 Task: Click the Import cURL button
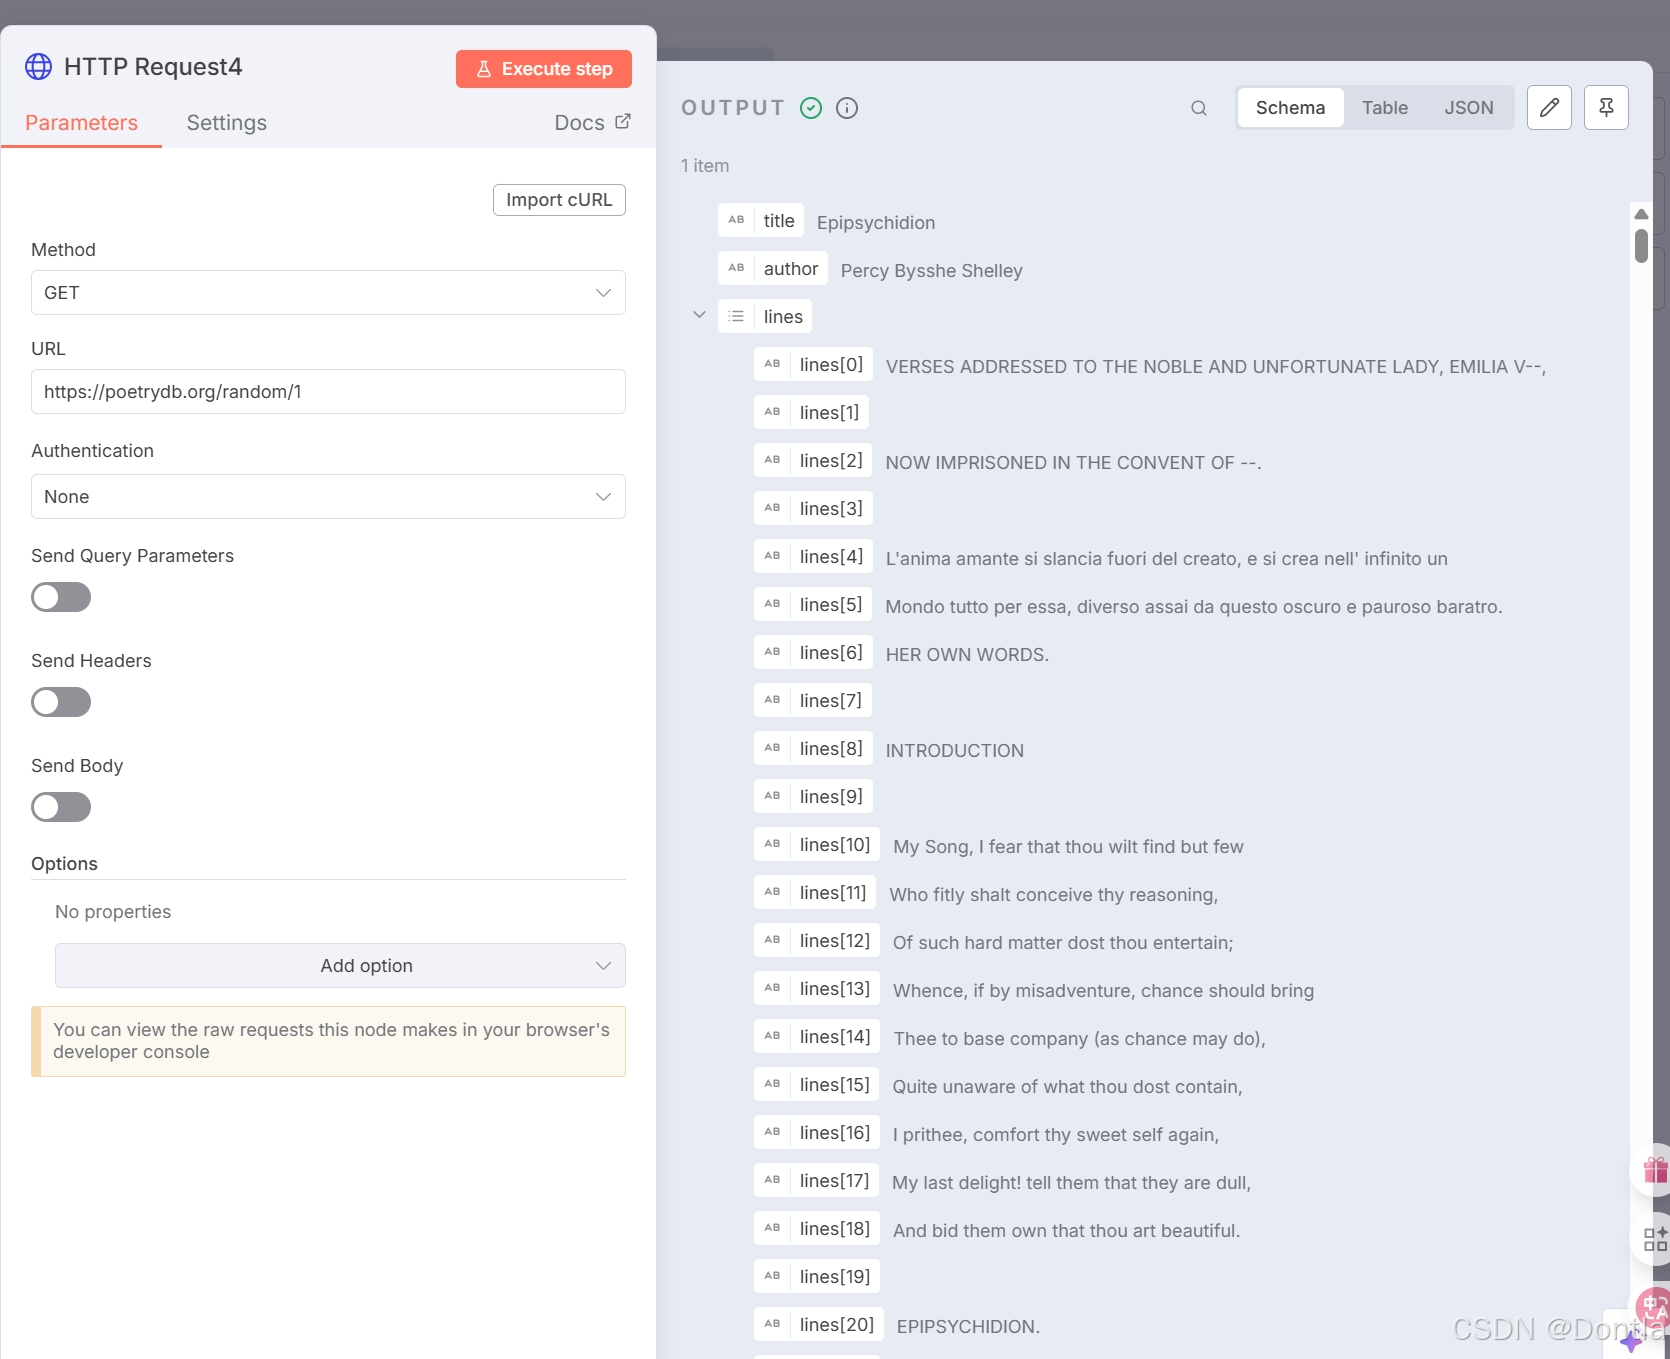[x=559, y=200]
